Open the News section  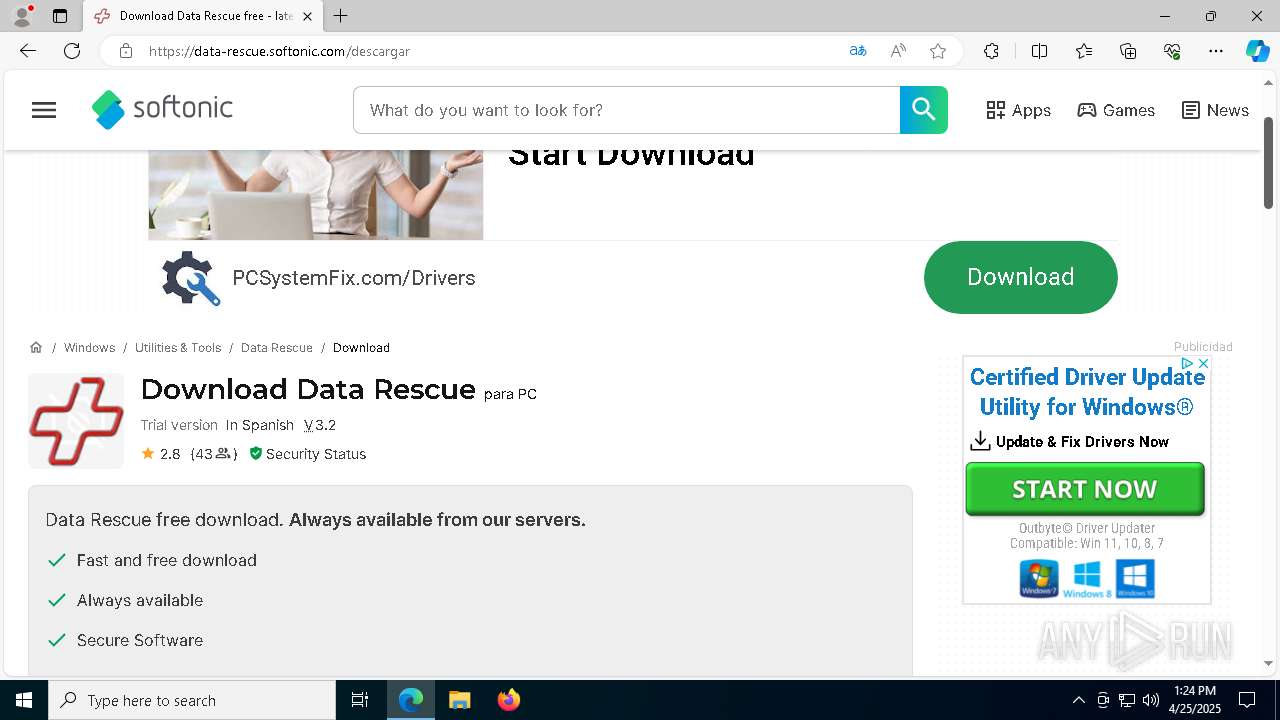[x=1215, y=110]
